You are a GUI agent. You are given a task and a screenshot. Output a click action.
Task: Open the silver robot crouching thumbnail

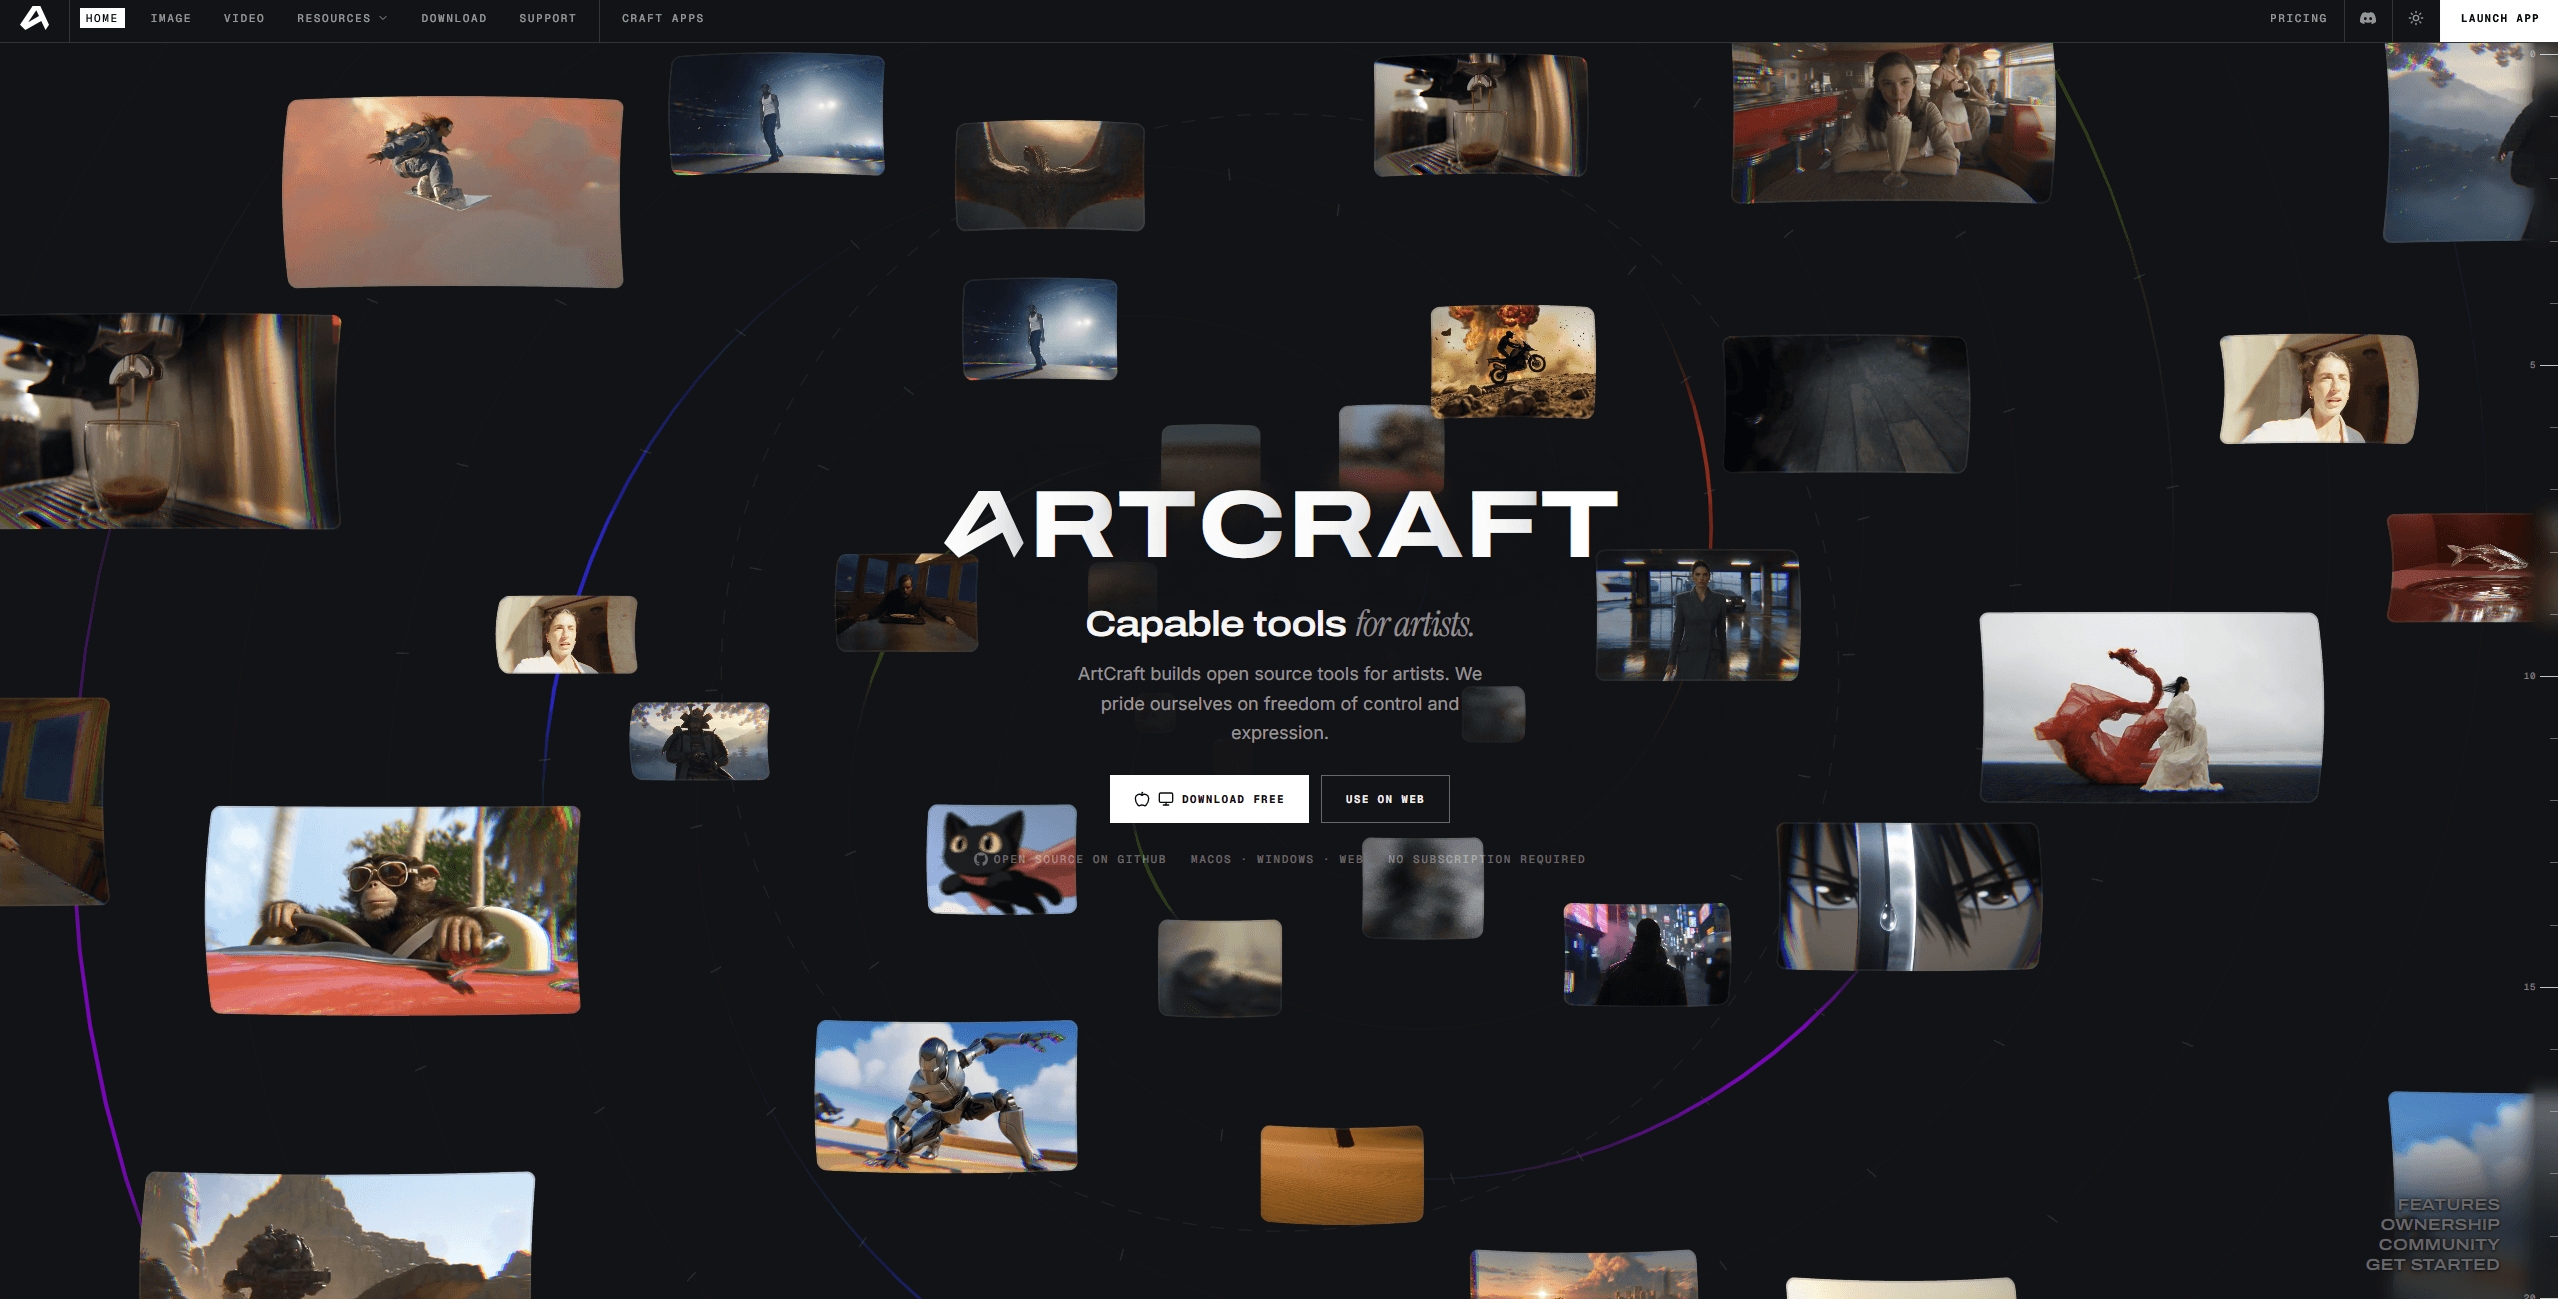946,1095
